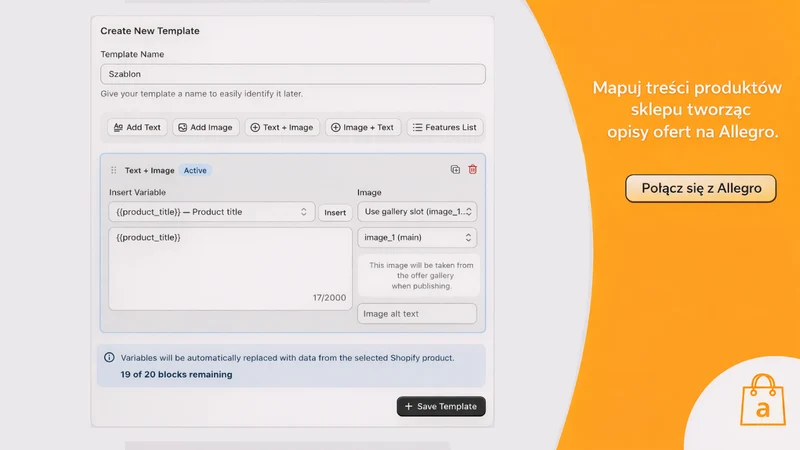Add a Features List block

tap(445, 128)
